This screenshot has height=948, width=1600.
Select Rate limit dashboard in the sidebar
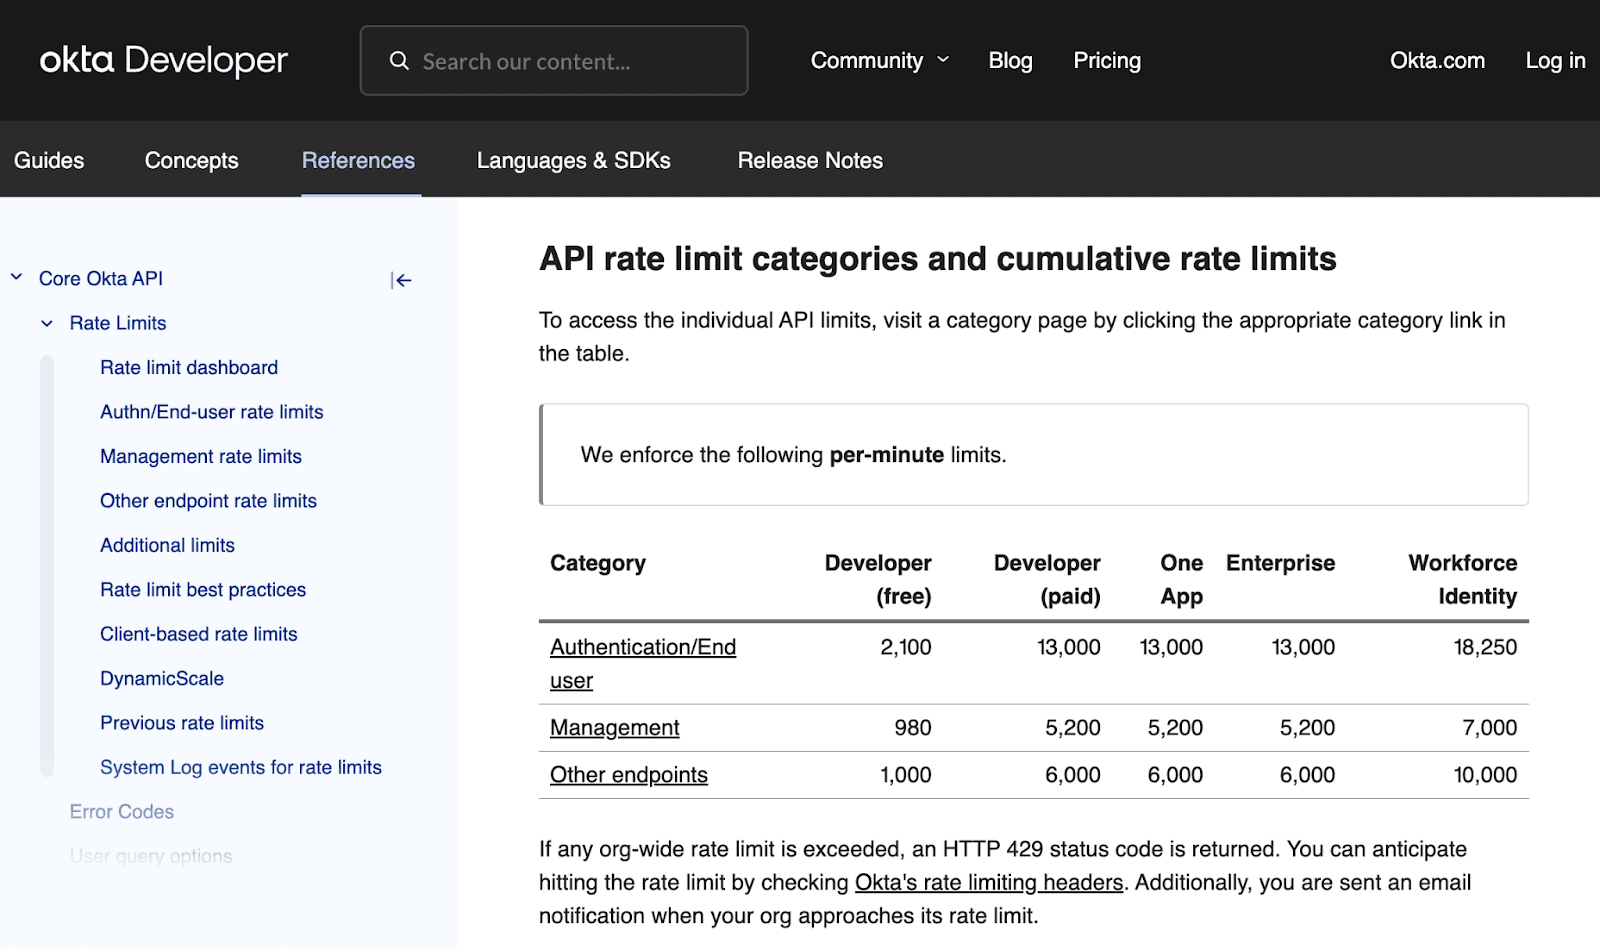click(188, 367)
